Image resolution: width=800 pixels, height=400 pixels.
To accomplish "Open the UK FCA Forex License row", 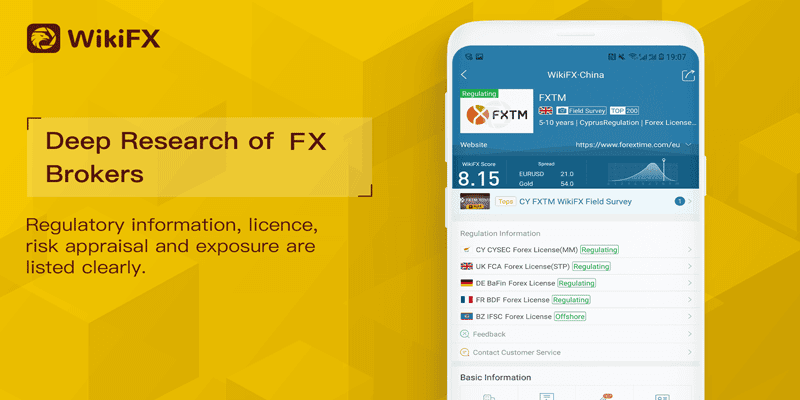I will [x=576, y=266].
